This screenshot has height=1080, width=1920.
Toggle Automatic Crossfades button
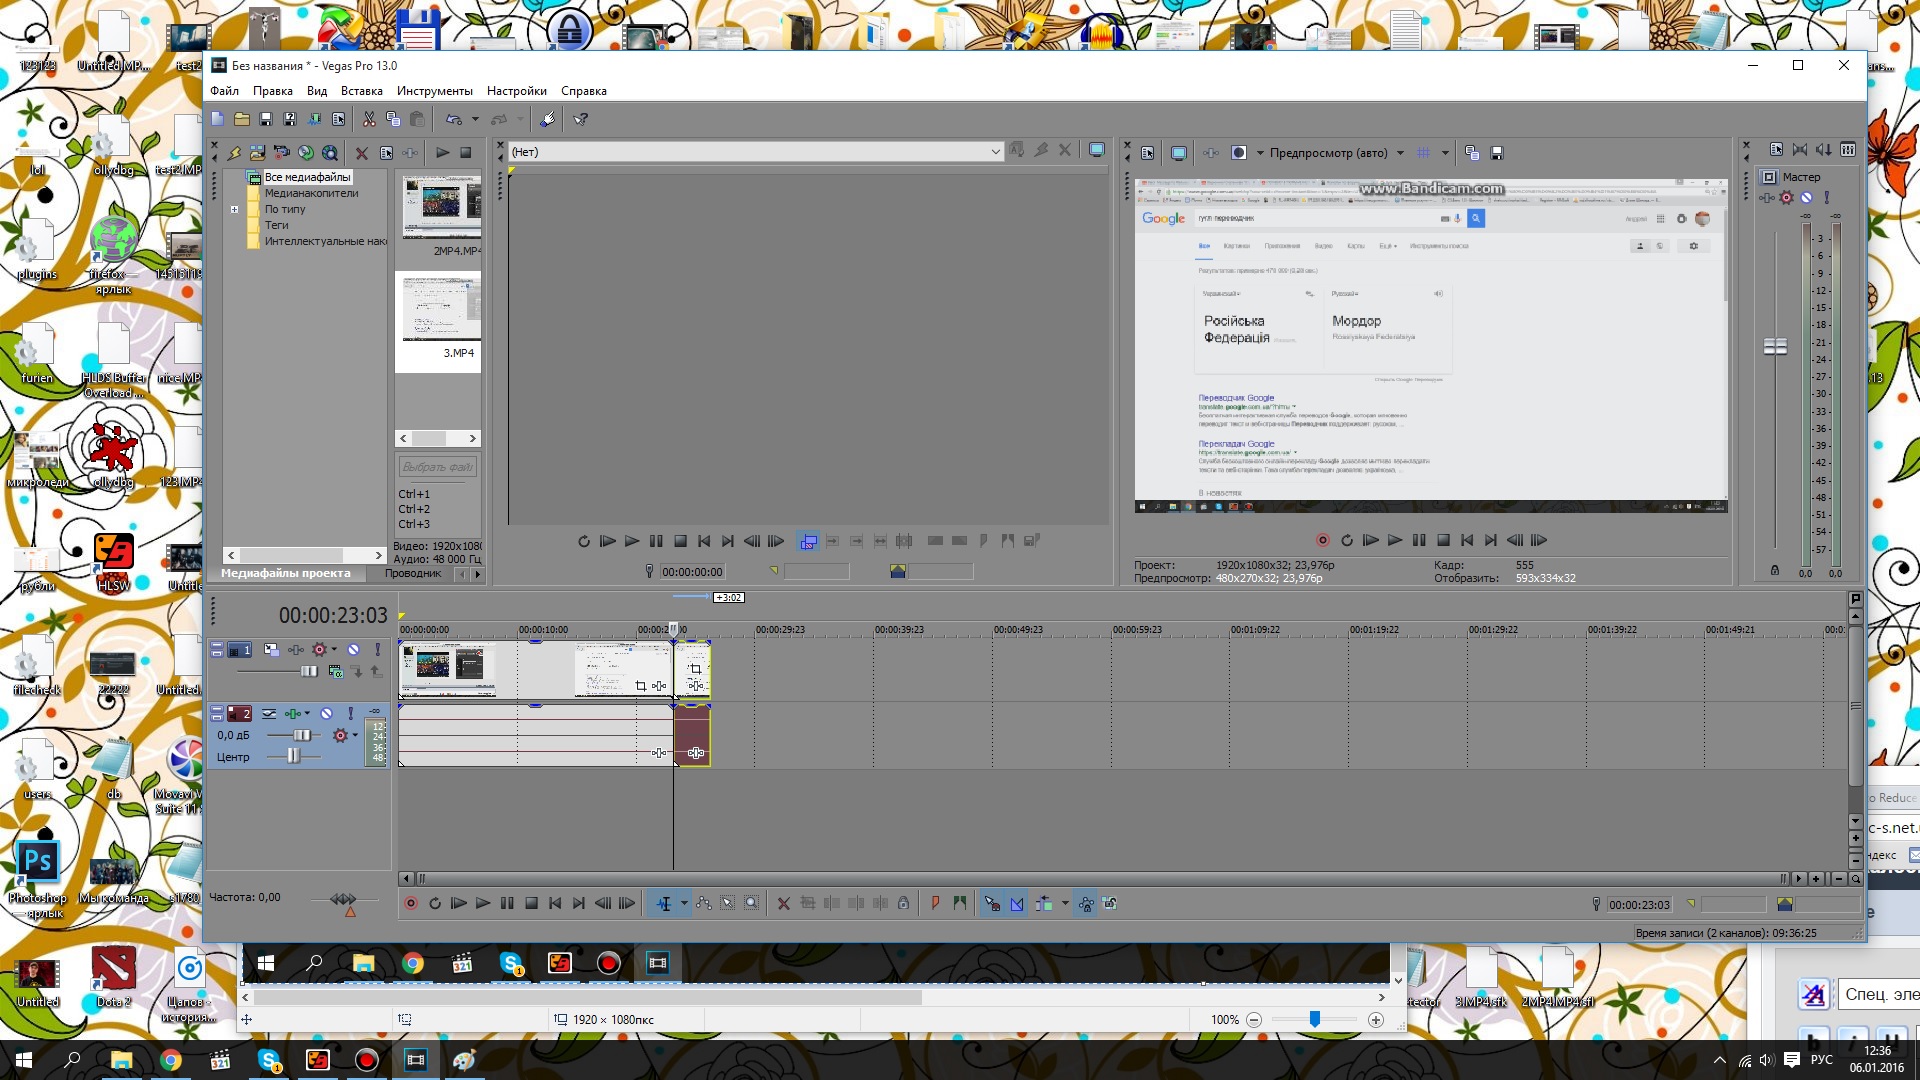[1017, 904]
